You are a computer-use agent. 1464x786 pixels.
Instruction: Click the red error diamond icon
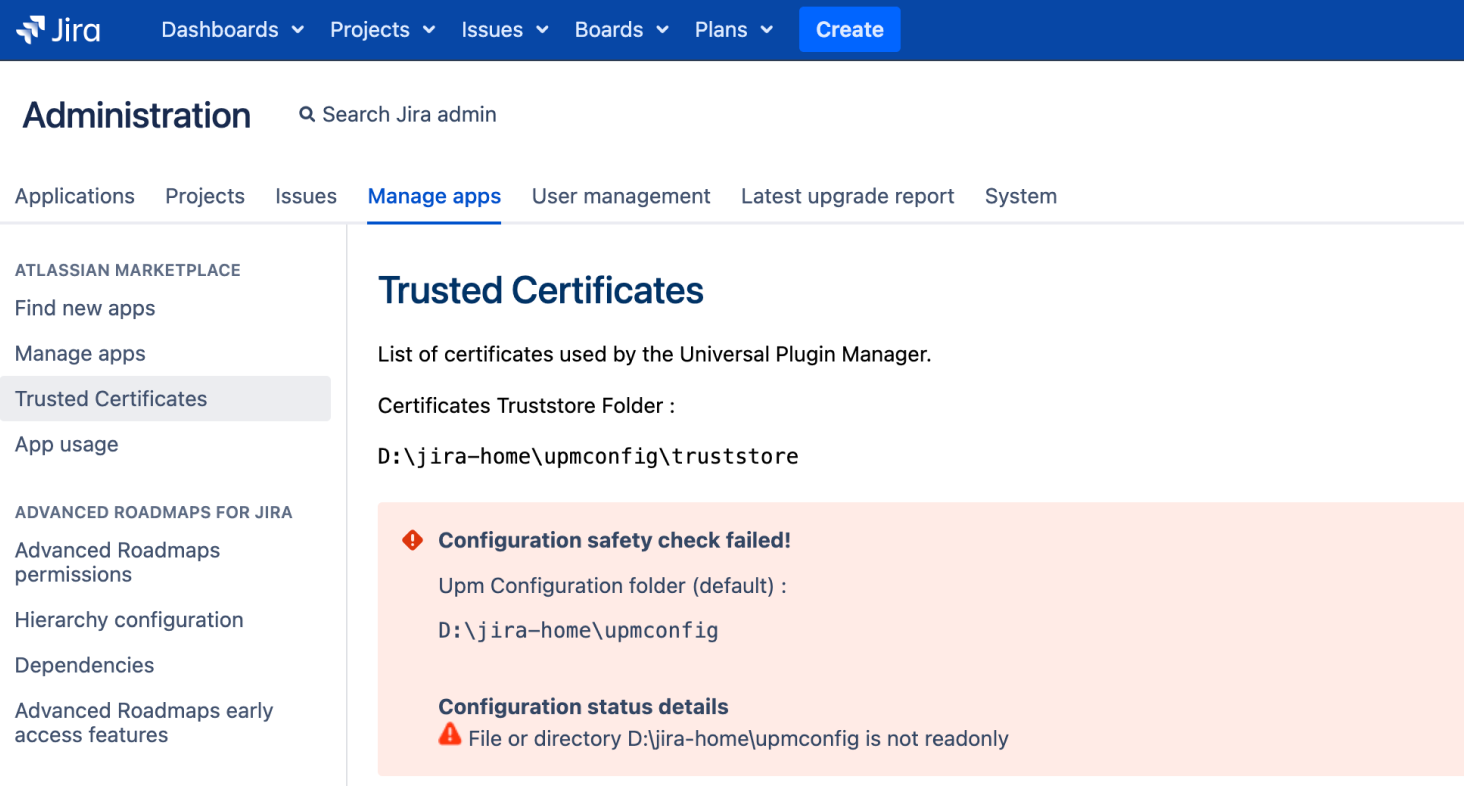[412, 540]
